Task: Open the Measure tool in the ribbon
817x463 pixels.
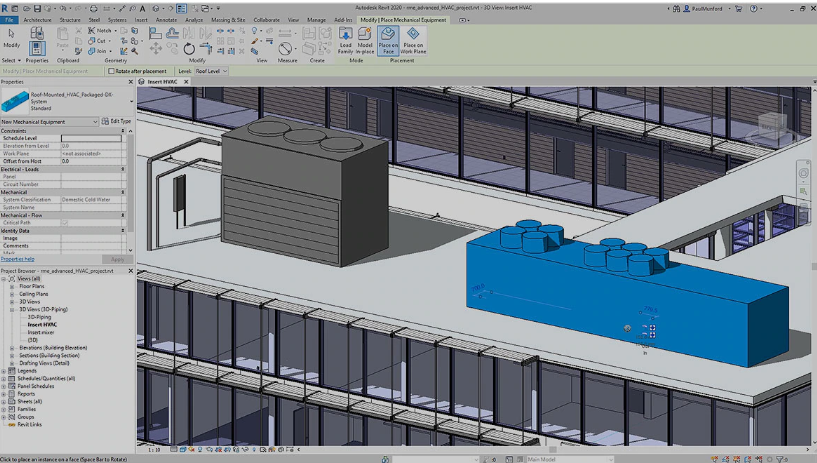Action: coord(285,47)
